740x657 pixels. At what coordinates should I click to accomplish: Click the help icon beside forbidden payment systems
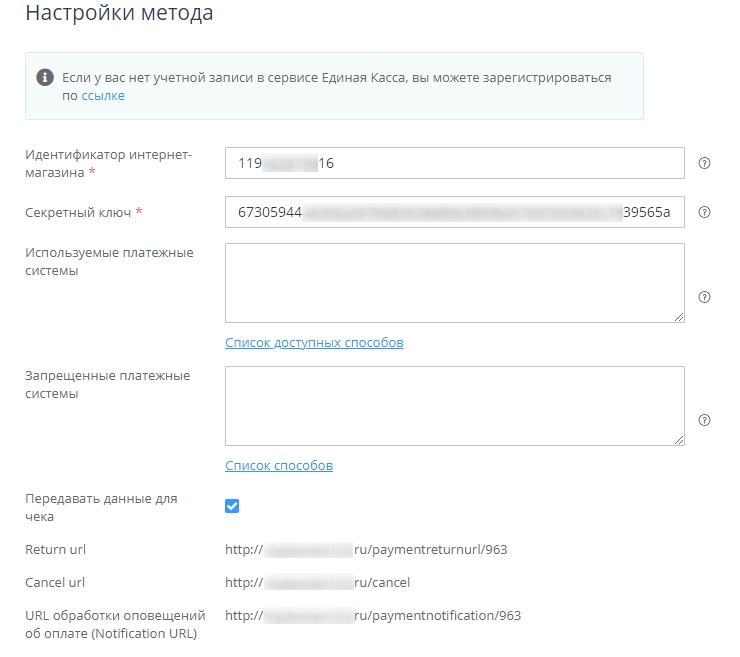pyautogui.click(x=704, y=420)
